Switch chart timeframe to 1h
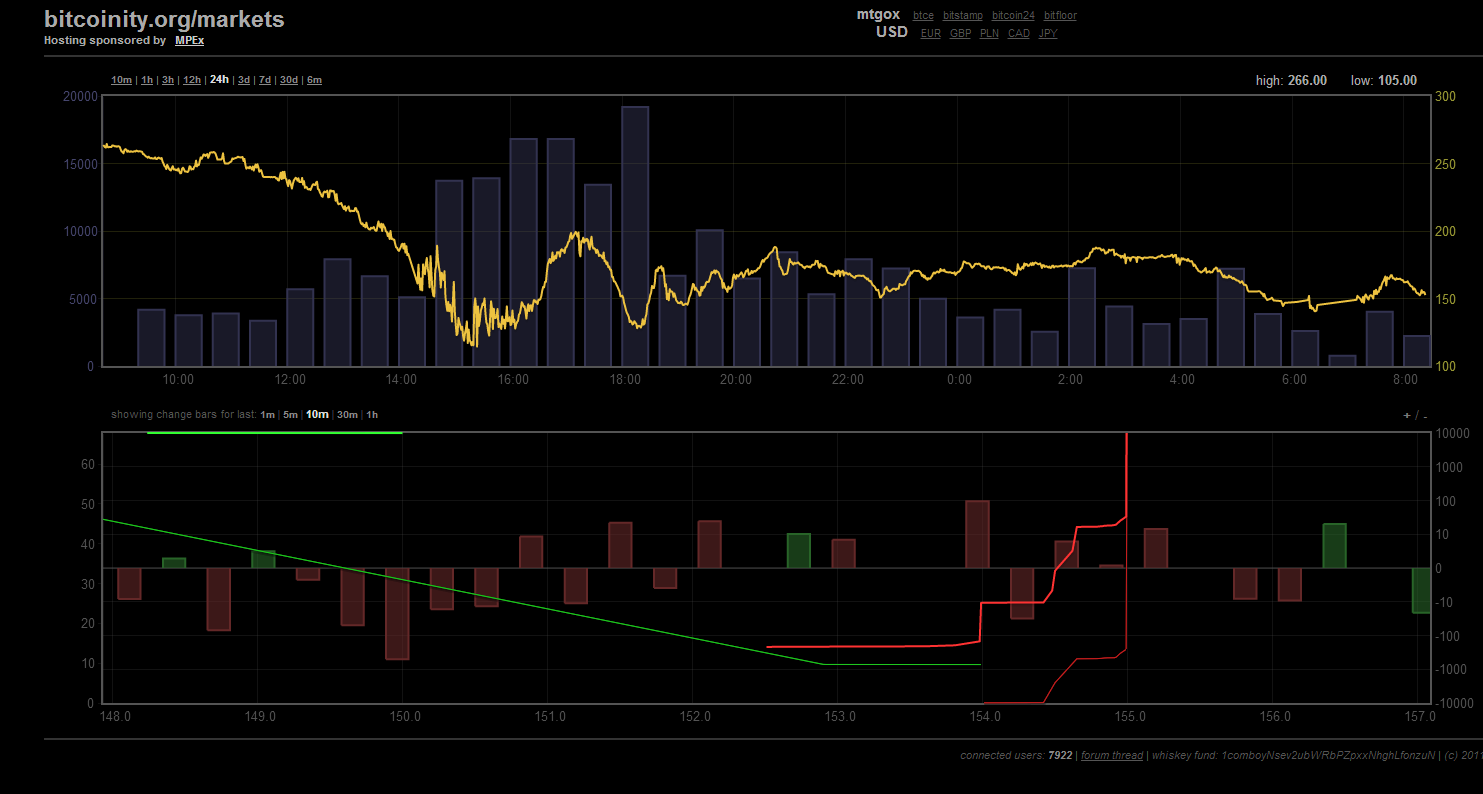The height and width of the screenshot is (794, 1483). [x=146, y=80]
